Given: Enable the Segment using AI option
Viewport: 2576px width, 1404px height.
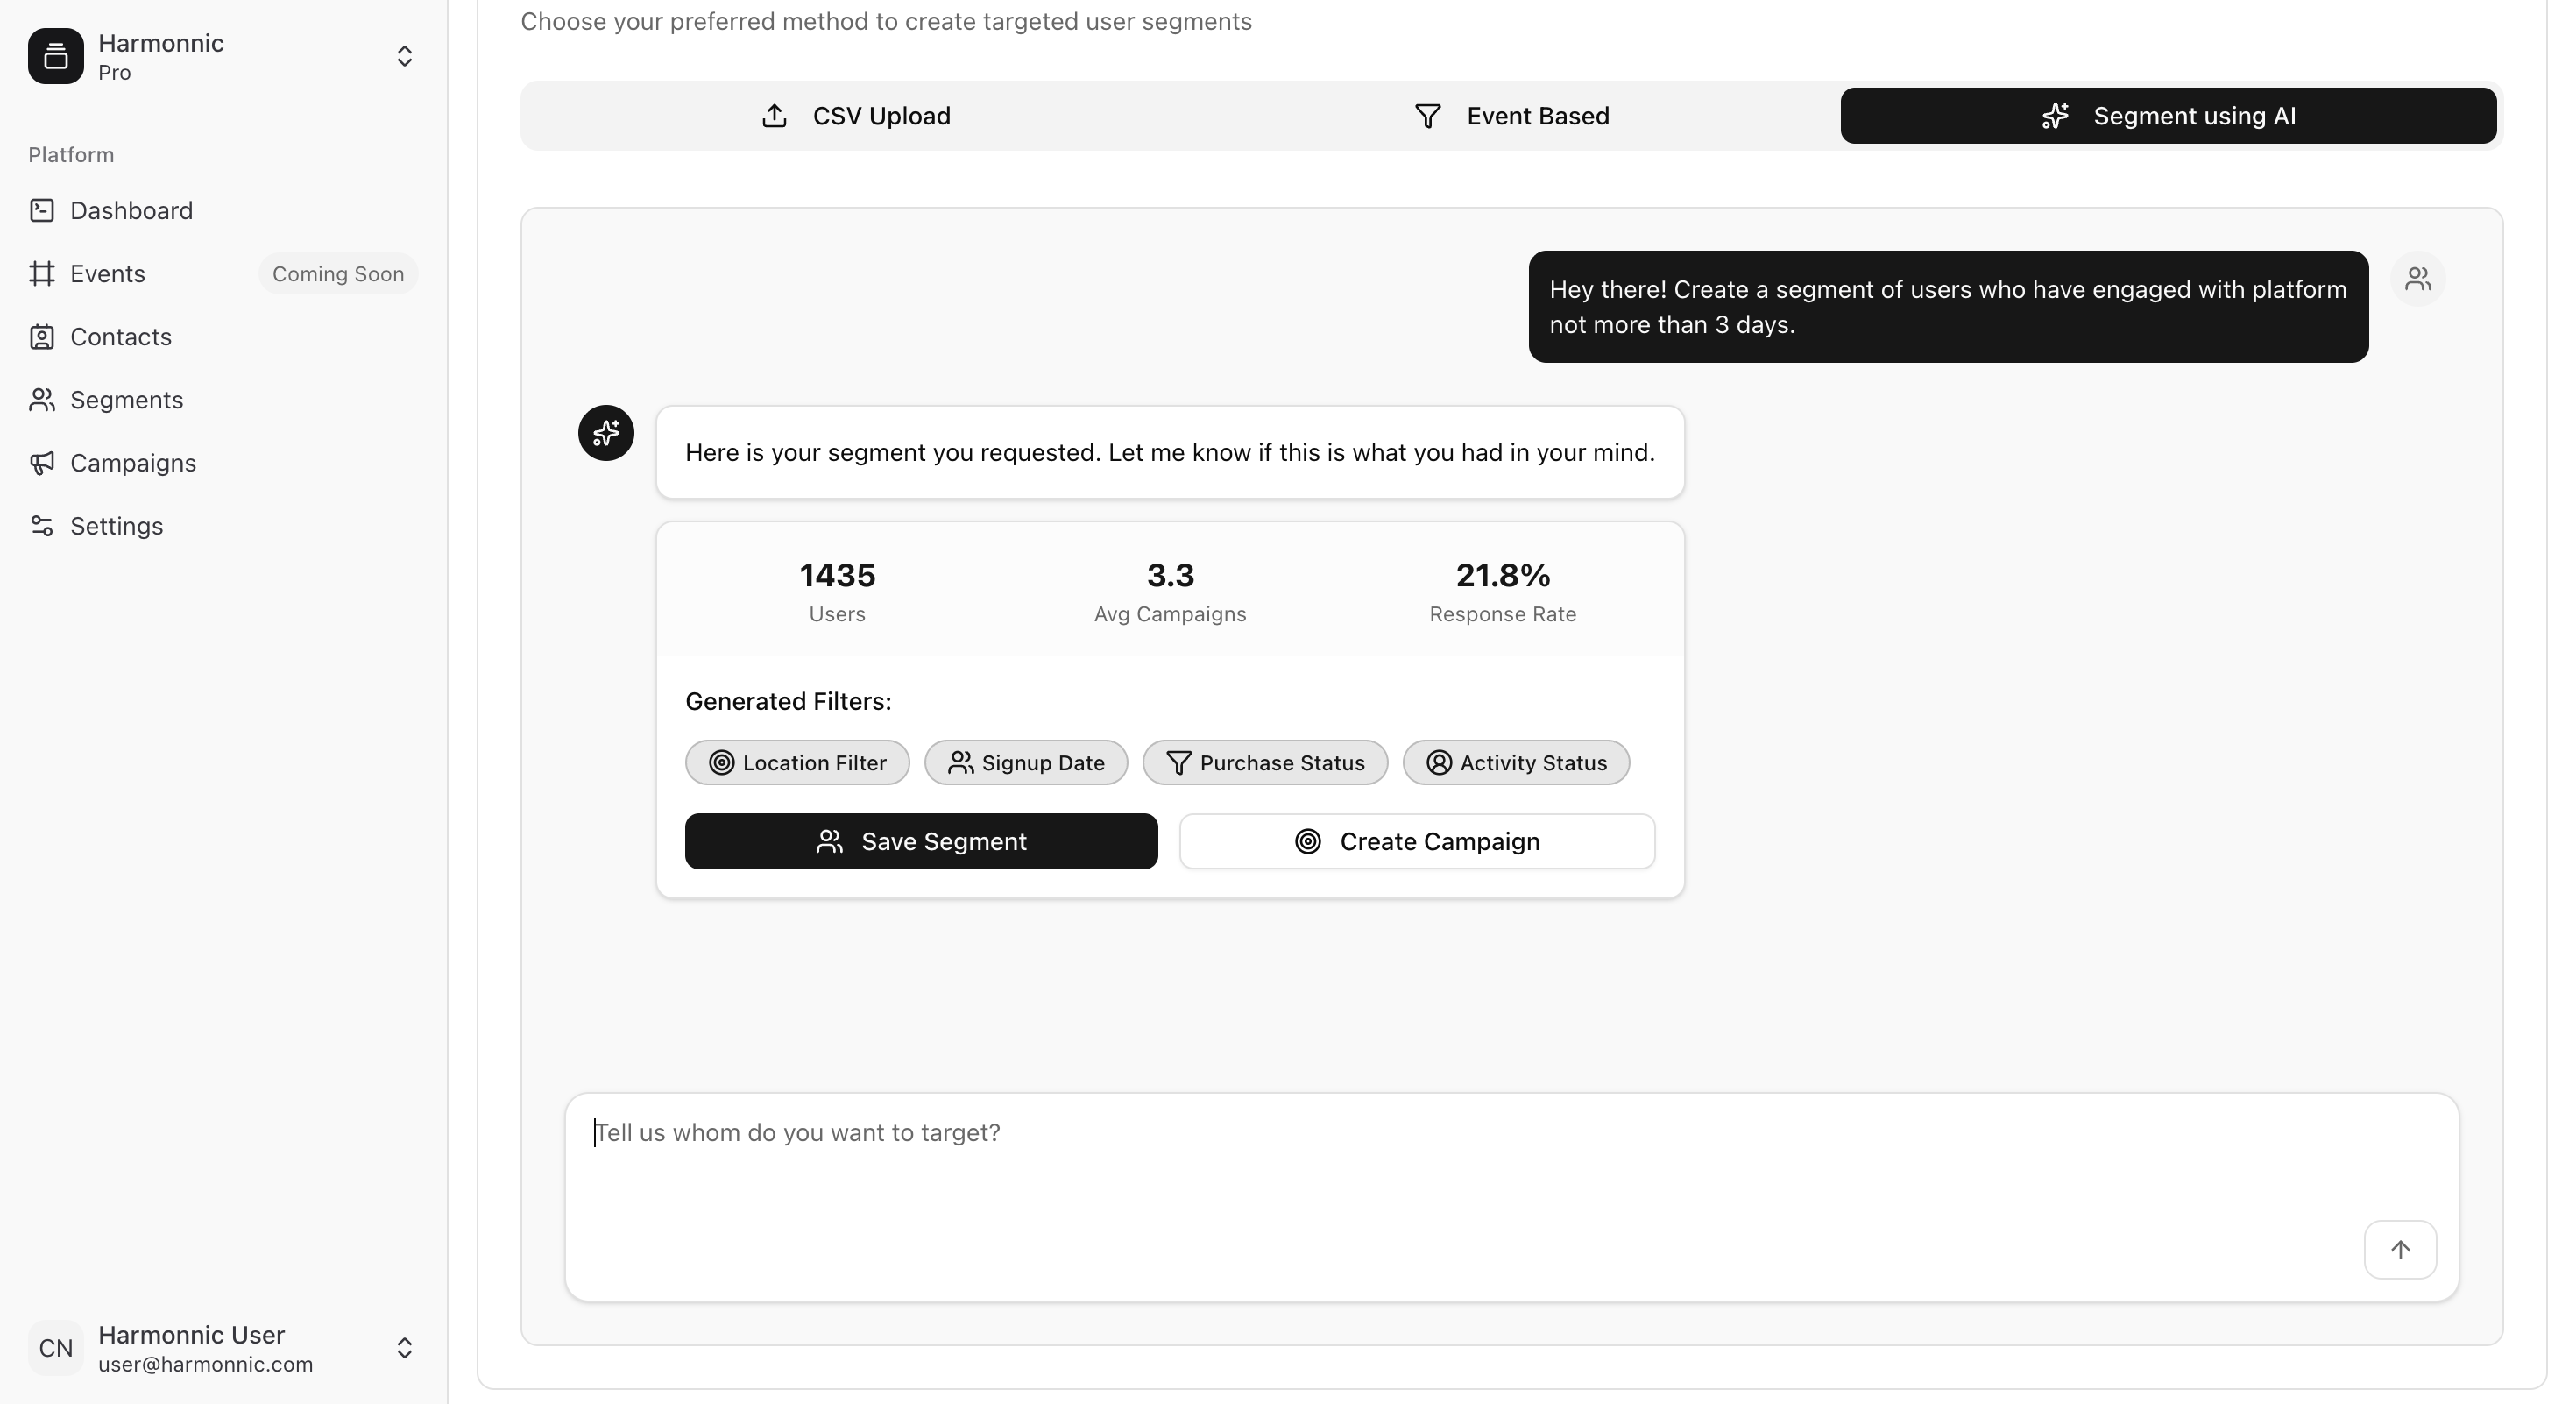Looking at the screenshot, I should click(x=2168, y=115).
